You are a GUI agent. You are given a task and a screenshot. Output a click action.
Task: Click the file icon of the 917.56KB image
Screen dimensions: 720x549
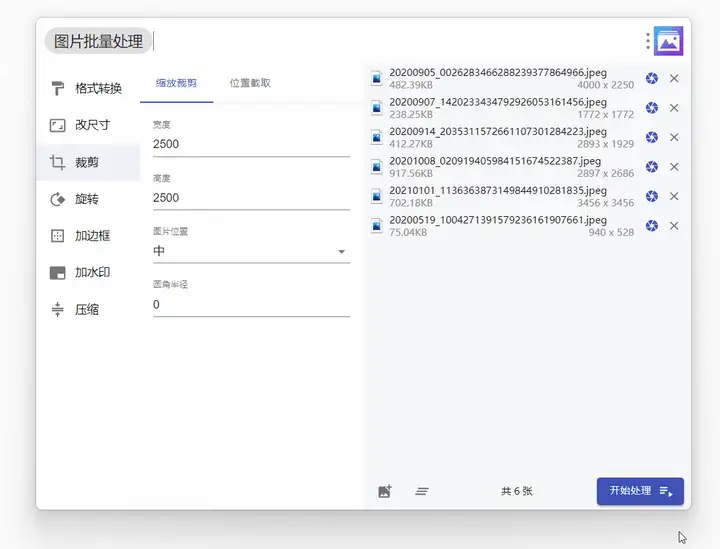377,167
